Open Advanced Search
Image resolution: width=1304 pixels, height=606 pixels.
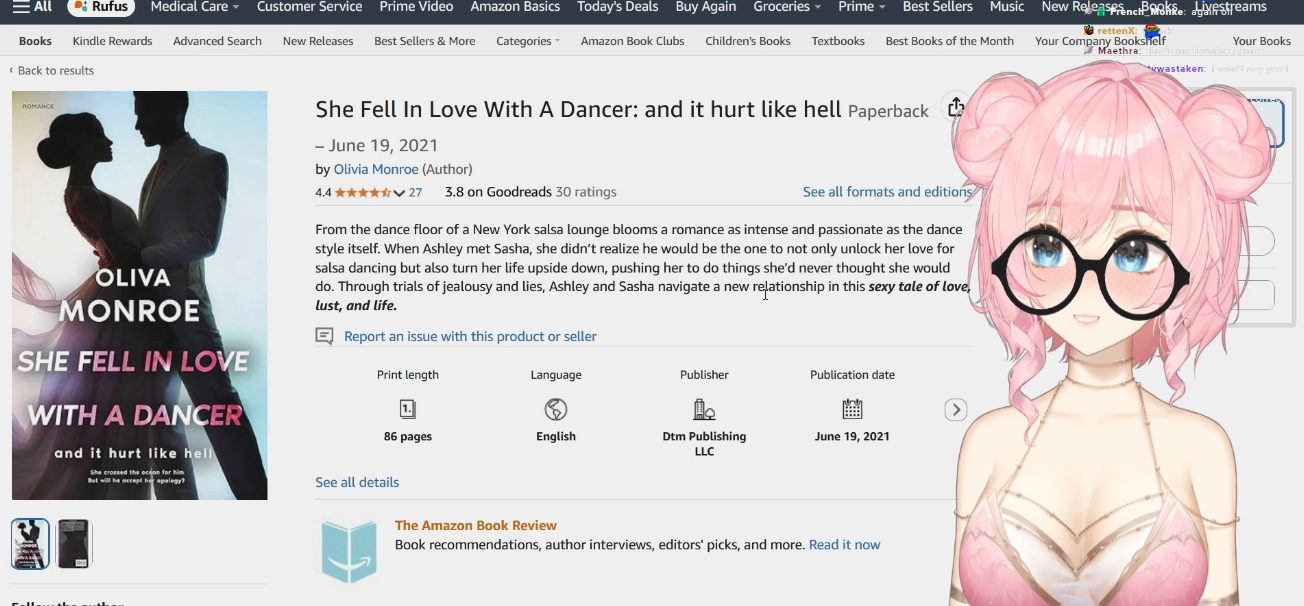coord(217,41)
